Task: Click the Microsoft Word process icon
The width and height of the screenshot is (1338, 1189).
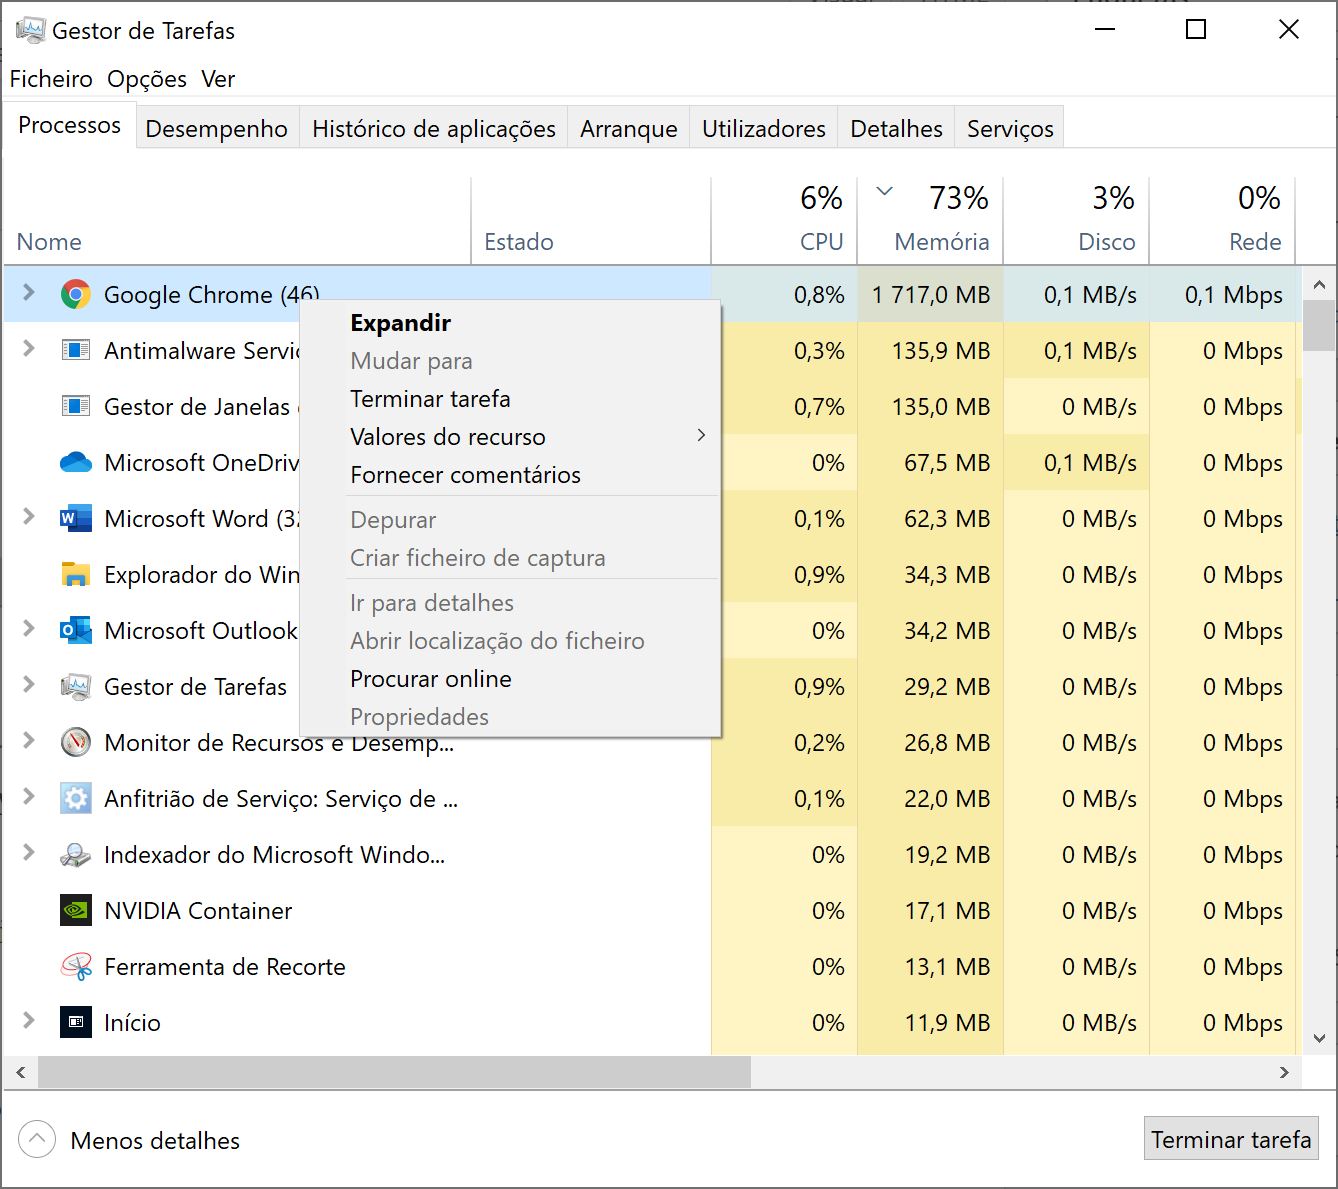Action: (75, 519)
